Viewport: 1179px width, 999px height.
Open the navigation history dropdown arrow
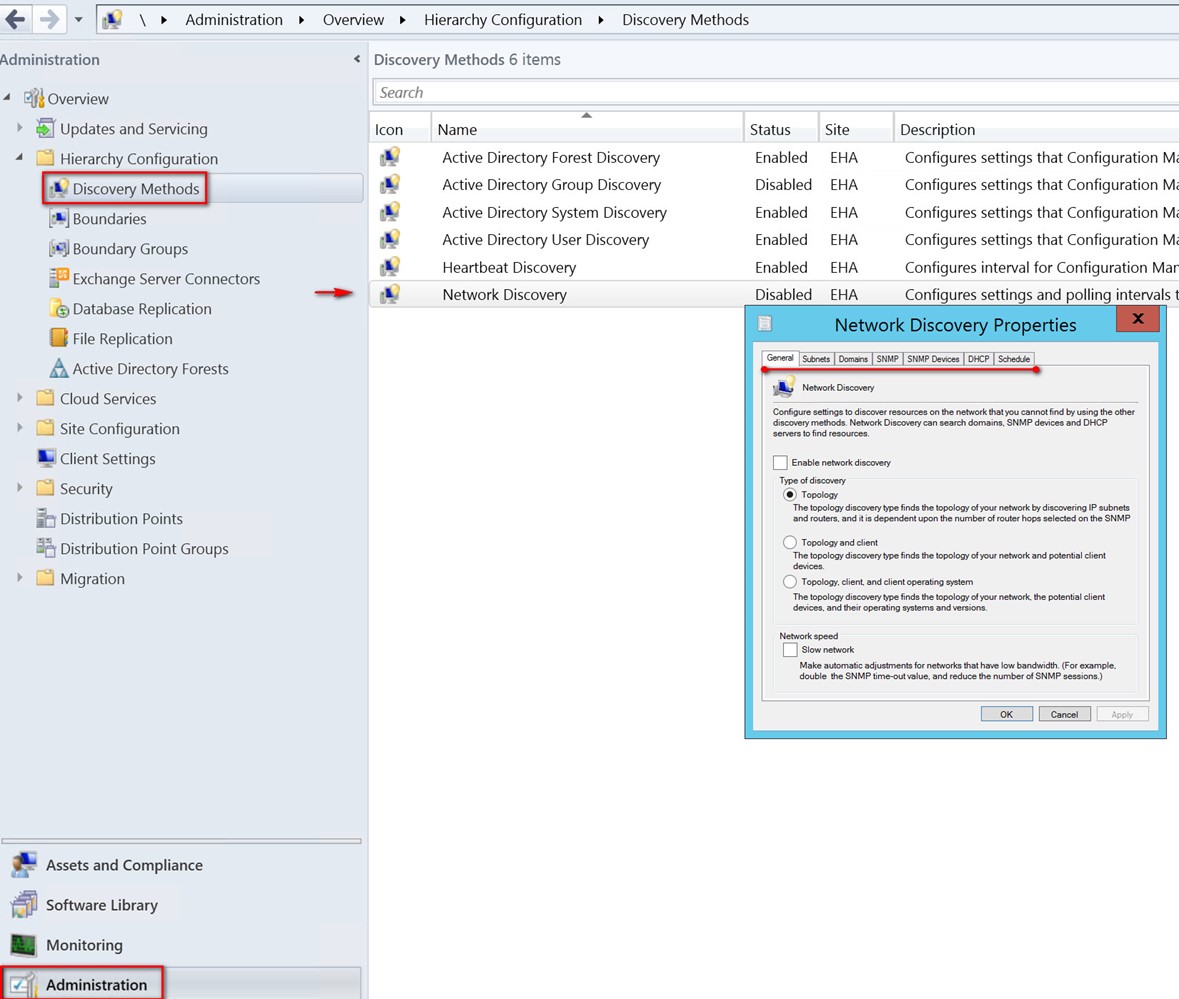coord(78,20)
